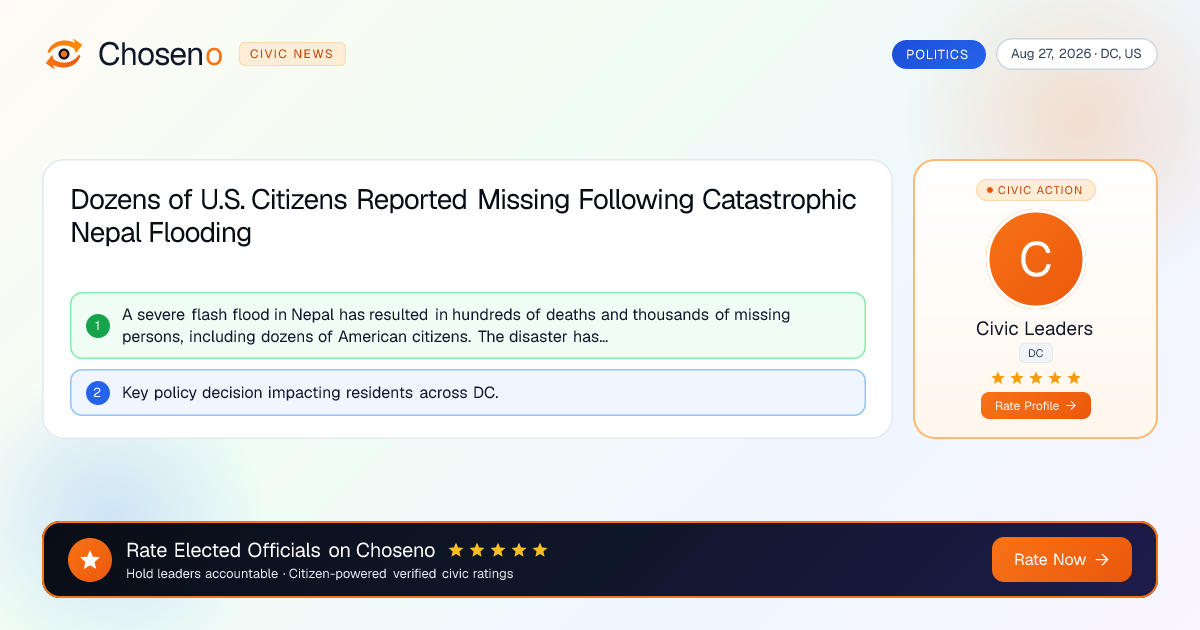Click the green number 1 badge
This screenshot has height=630, width=1200.
[x=98, y=326]
